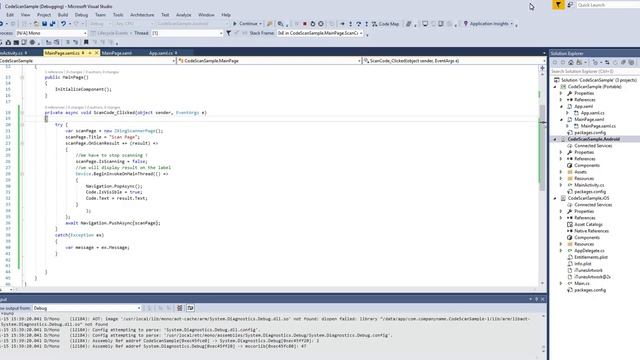640x360 pixels.
Task: Select iTunesArtwork@2x in Solution Explorer
Action: [592, 277]
